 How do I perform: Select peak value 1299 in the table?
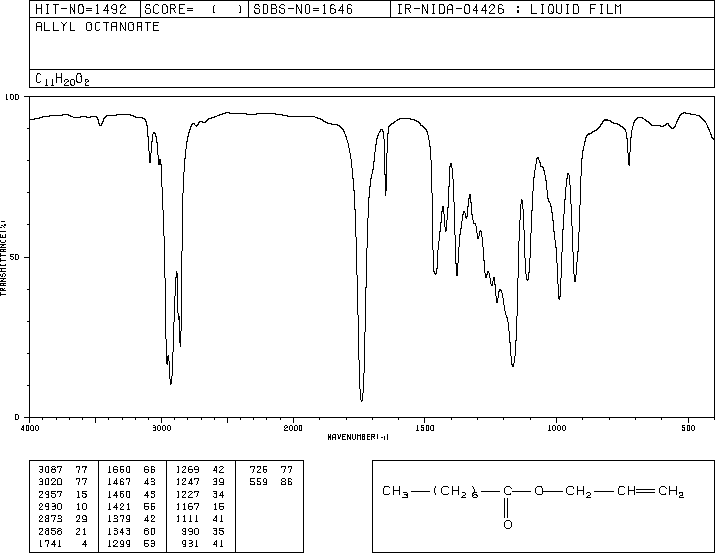(x=119, y=543)
